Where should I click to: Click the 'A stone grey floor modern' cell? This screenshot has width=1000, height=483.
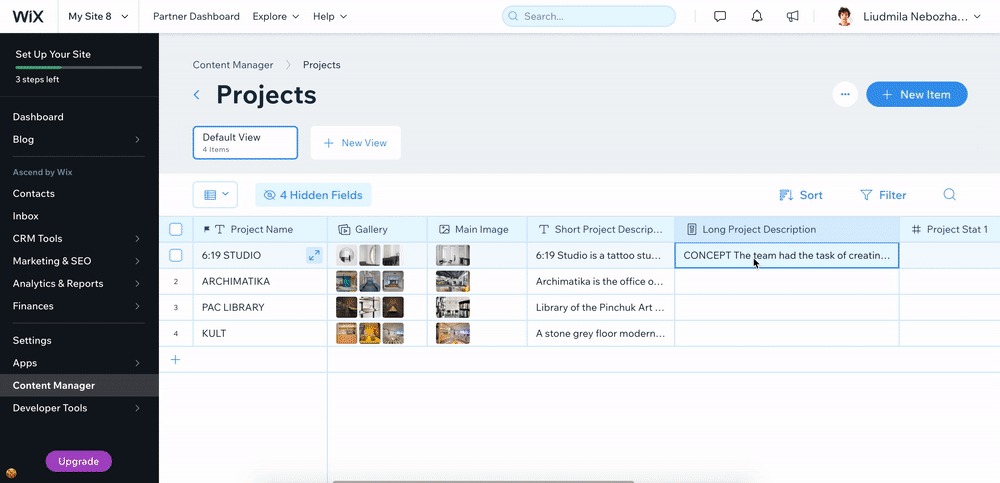601,334
